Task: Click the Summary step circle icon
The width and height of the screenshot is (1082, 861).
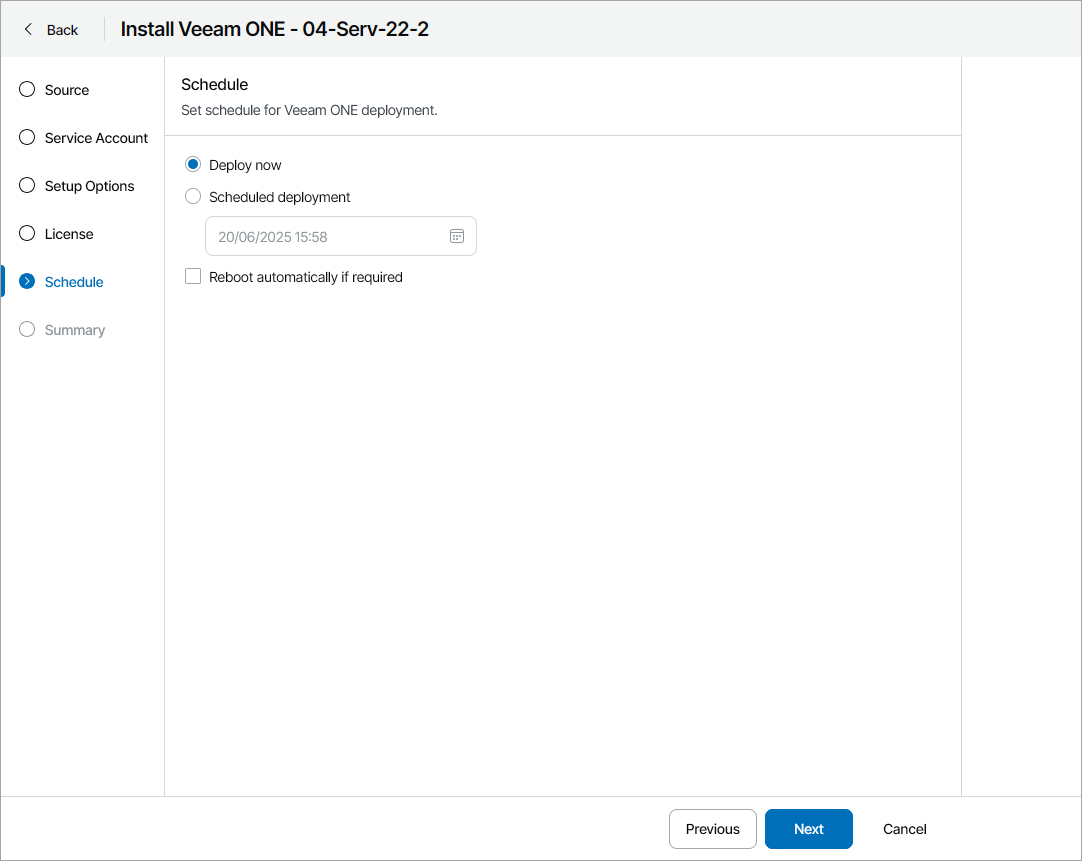Action: (x=27, y=330)
